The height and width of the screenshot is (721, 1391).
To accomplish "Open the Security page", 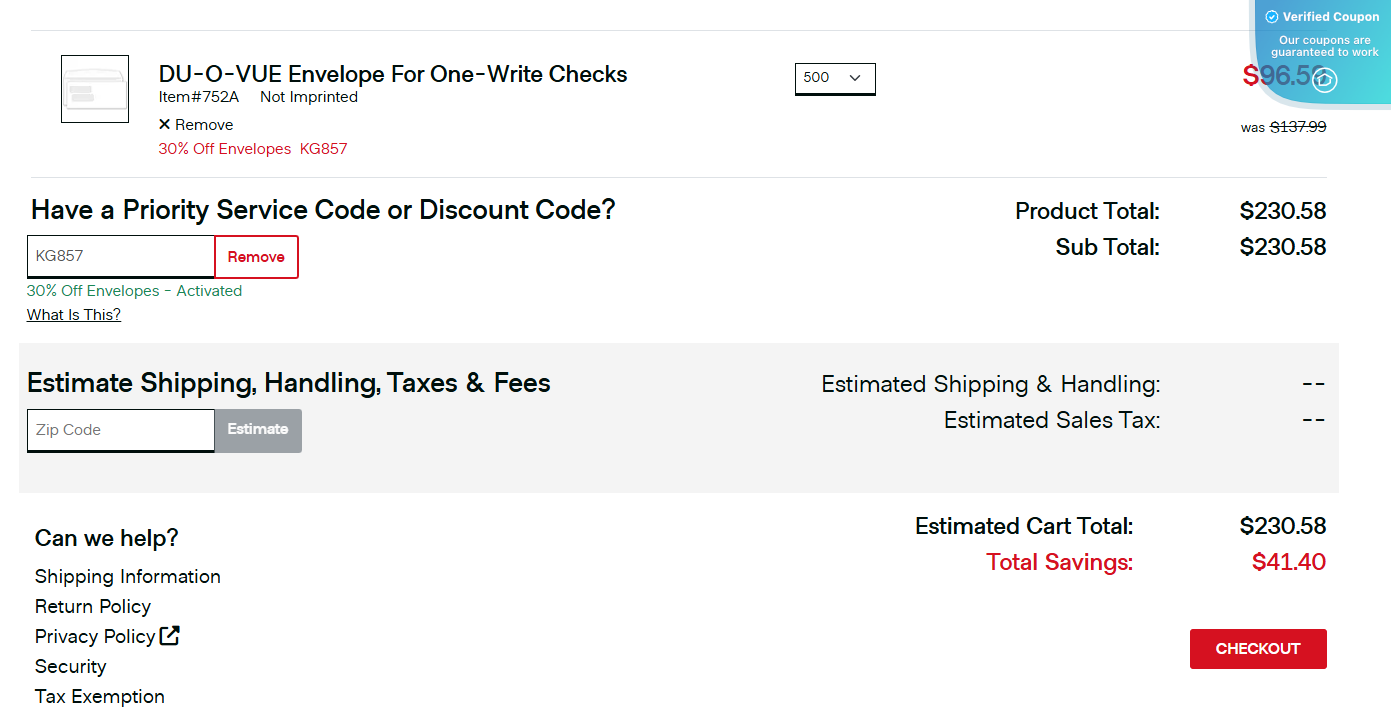I will (70, 666).
